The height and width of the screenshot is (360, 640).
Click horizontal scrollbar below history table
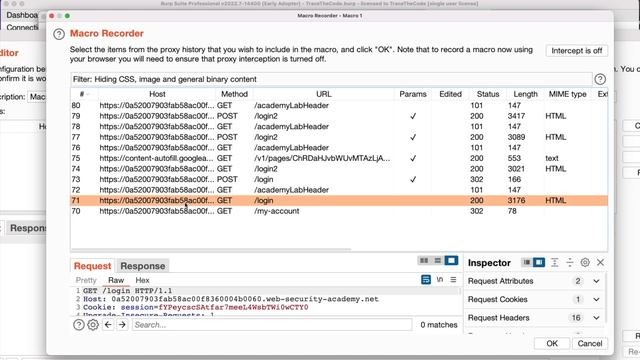211,249
